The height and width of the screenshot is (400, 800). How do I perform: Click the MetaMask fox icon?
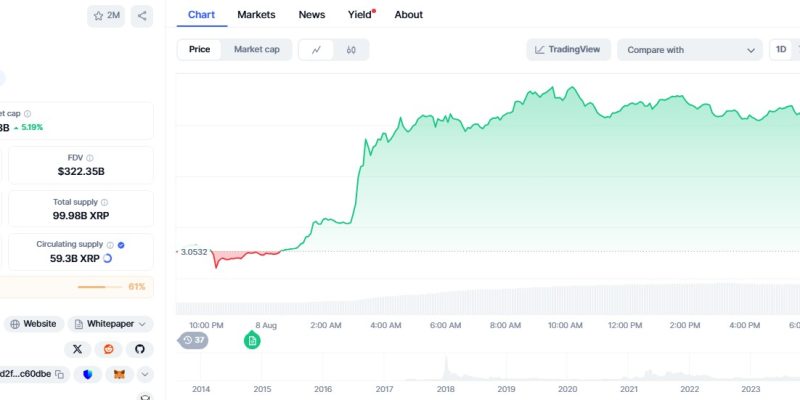click(x=119, y=374)
